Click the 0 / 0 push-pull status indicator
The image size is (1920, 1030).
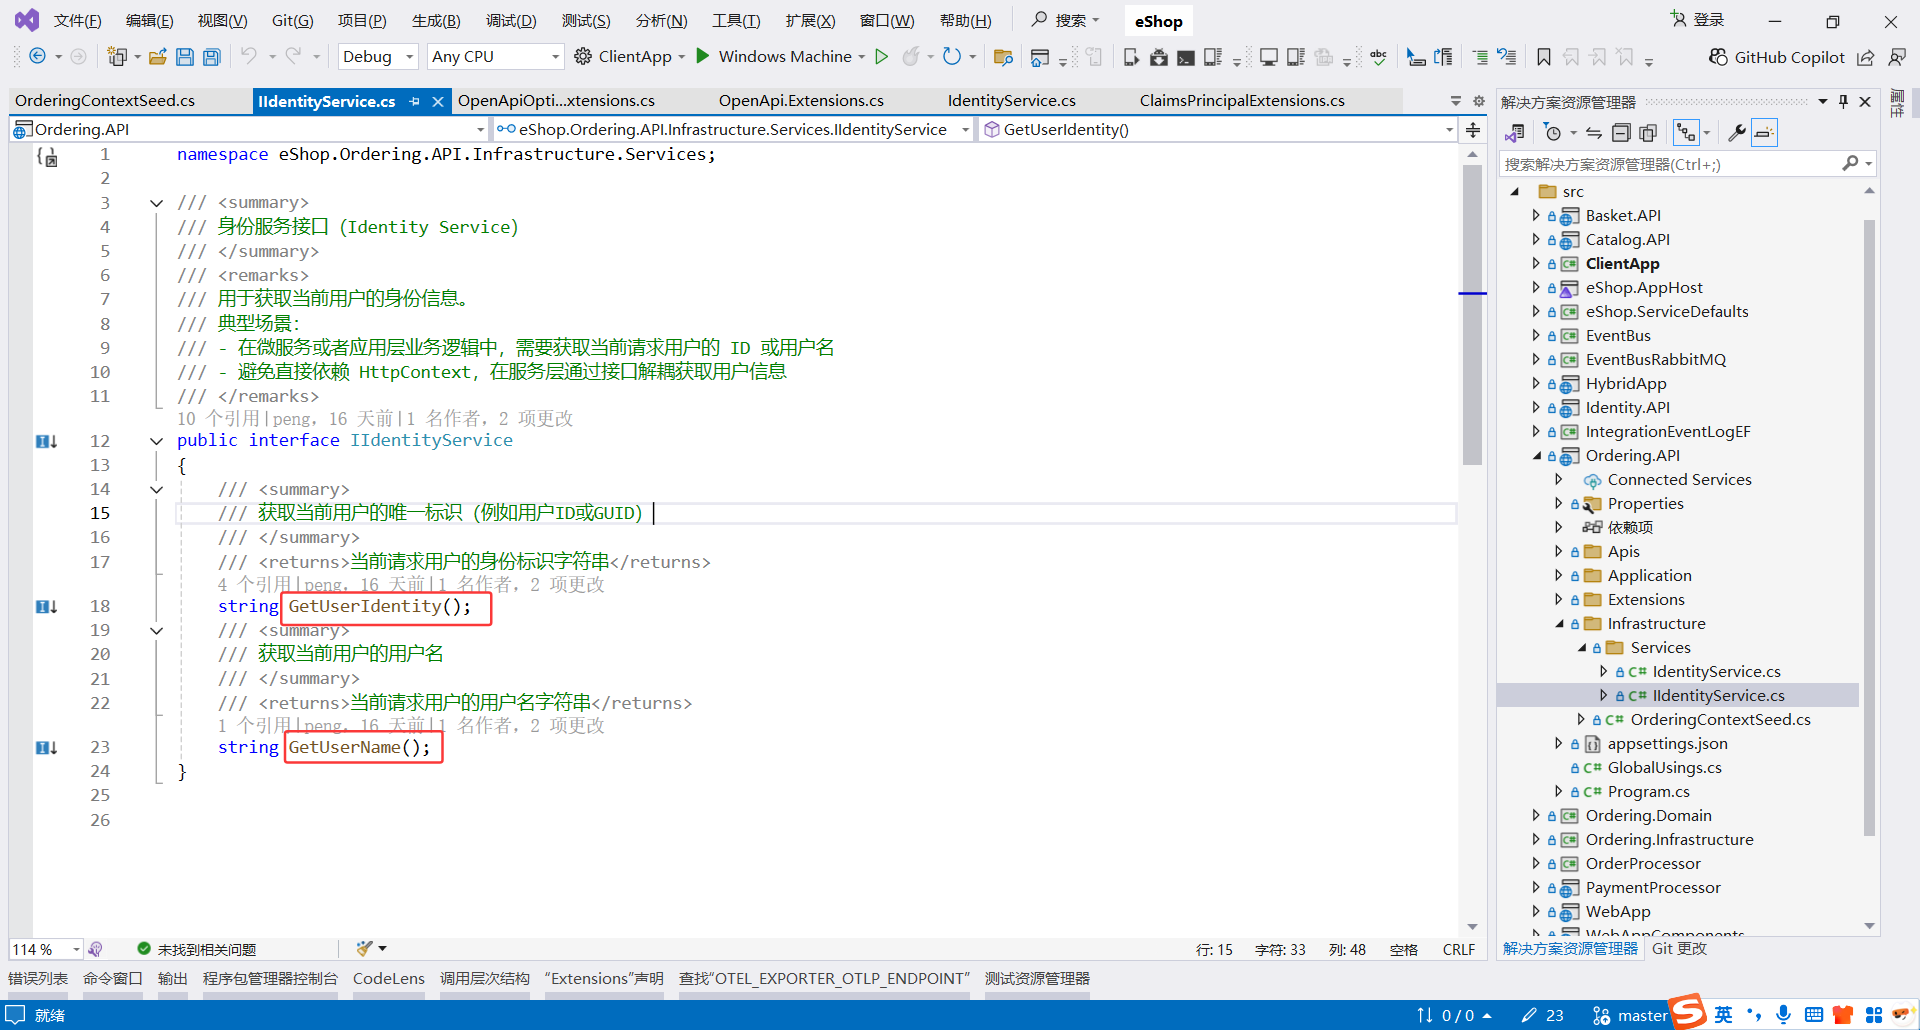point(1455,1015)
